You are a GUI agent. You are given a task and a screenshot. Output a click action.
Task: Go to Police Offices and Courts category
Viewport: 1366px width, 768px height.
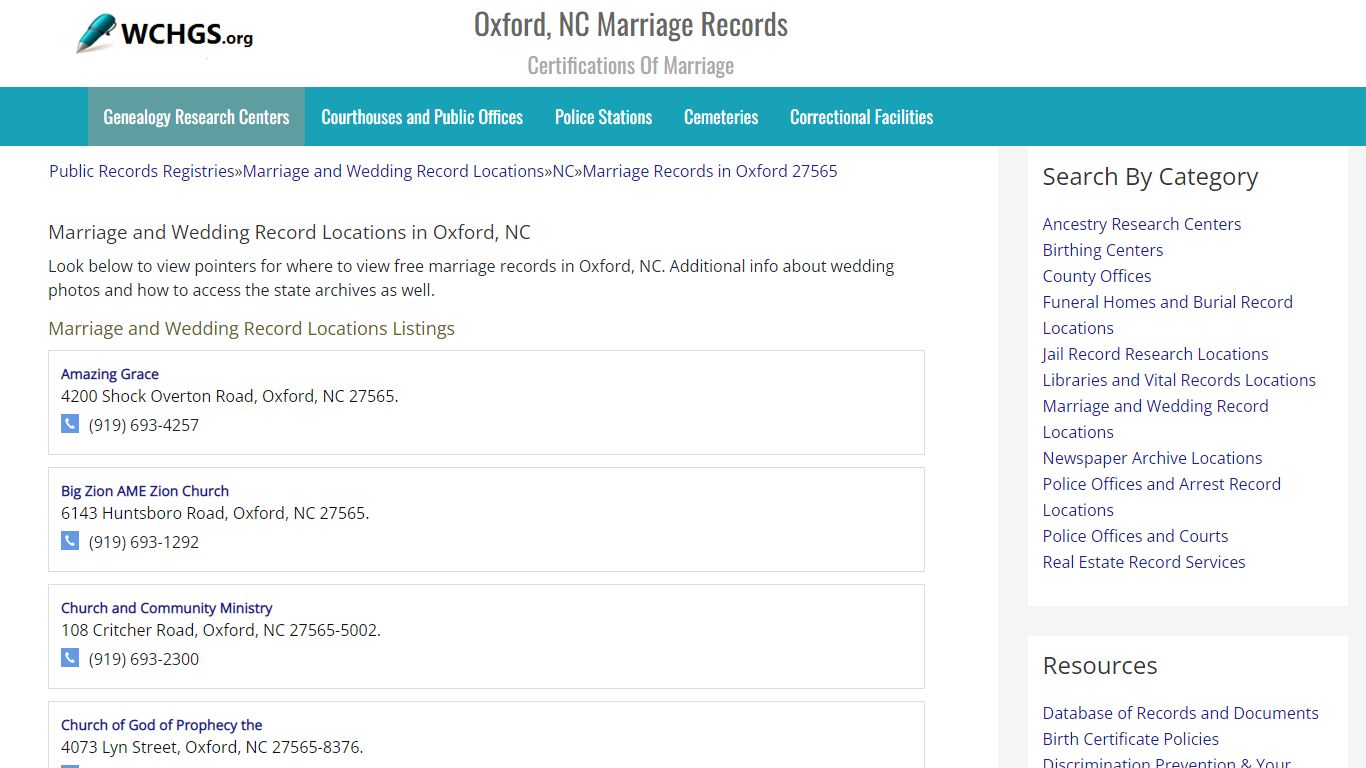point(1136,536)
